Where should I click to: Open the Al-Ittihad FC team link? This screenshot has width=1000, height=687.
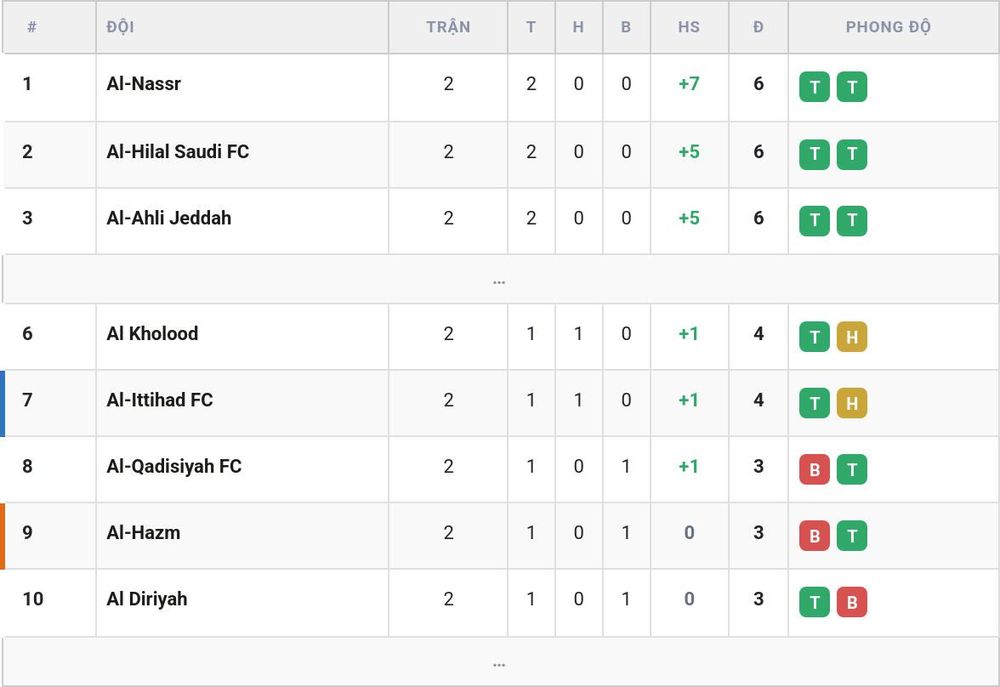159,400
